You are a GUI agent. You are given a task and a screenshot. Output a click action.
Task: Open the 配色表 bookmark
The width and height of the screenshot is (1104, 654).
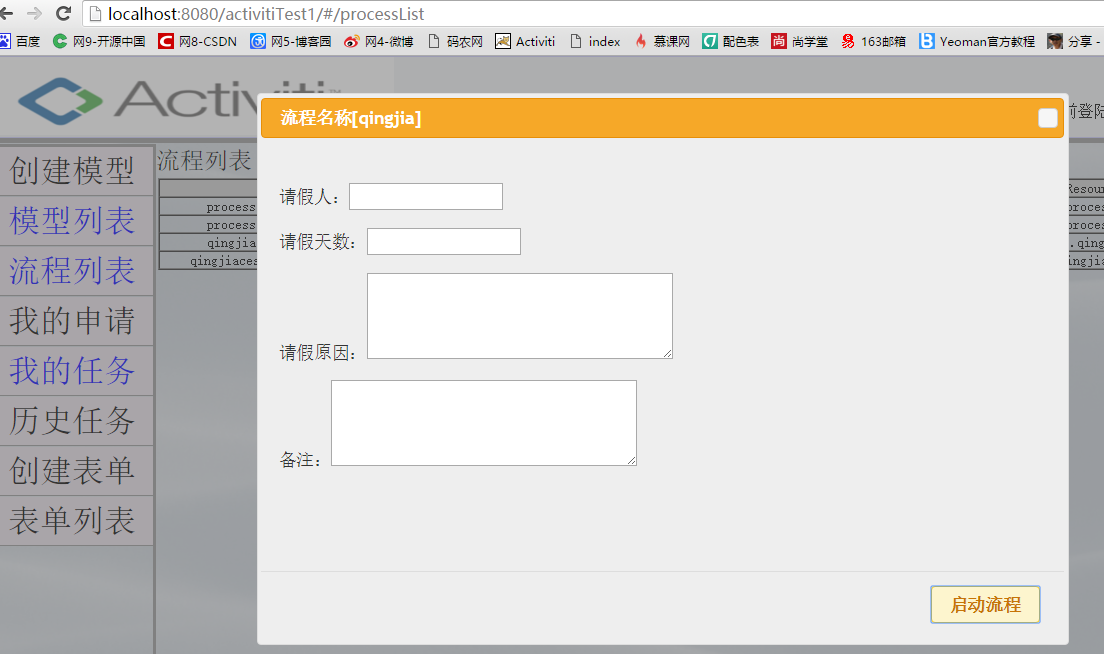click(731, 42)
